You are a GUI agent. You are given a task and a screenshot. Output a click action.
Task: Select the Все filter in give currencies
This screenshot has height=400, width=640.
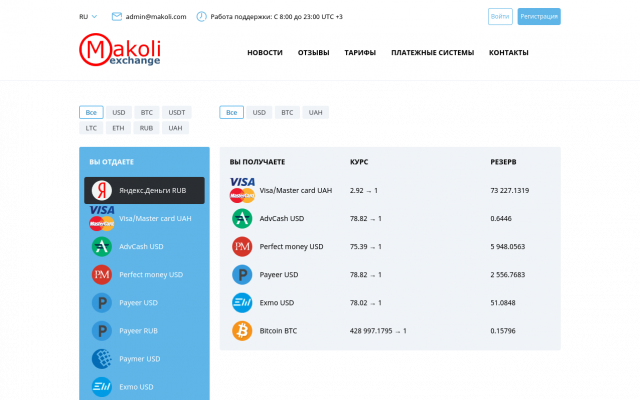click(91, 112)
